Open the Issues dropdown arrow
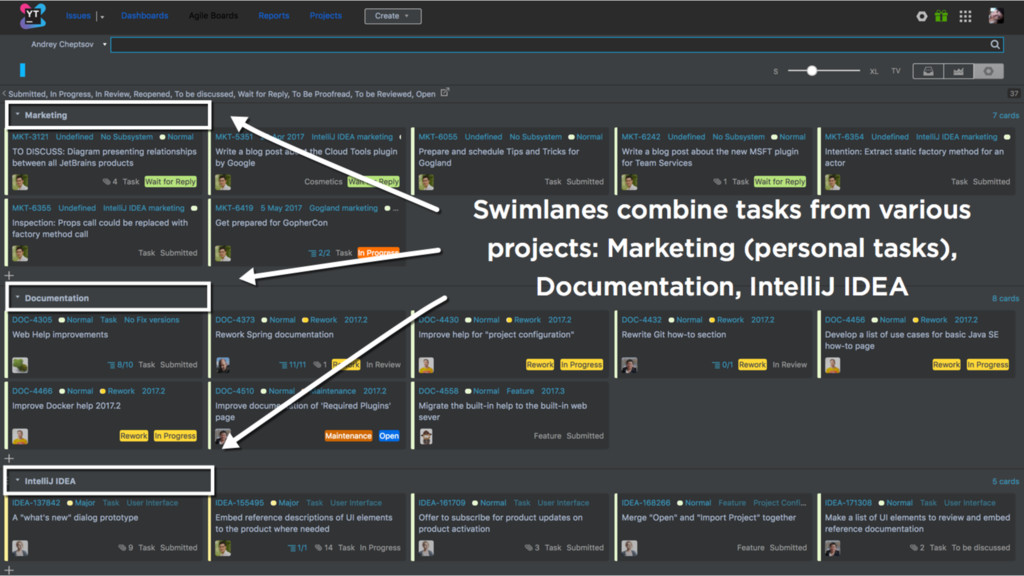Image resolution: width=1024 pixels, height=576 pixels. pos(103,17)
